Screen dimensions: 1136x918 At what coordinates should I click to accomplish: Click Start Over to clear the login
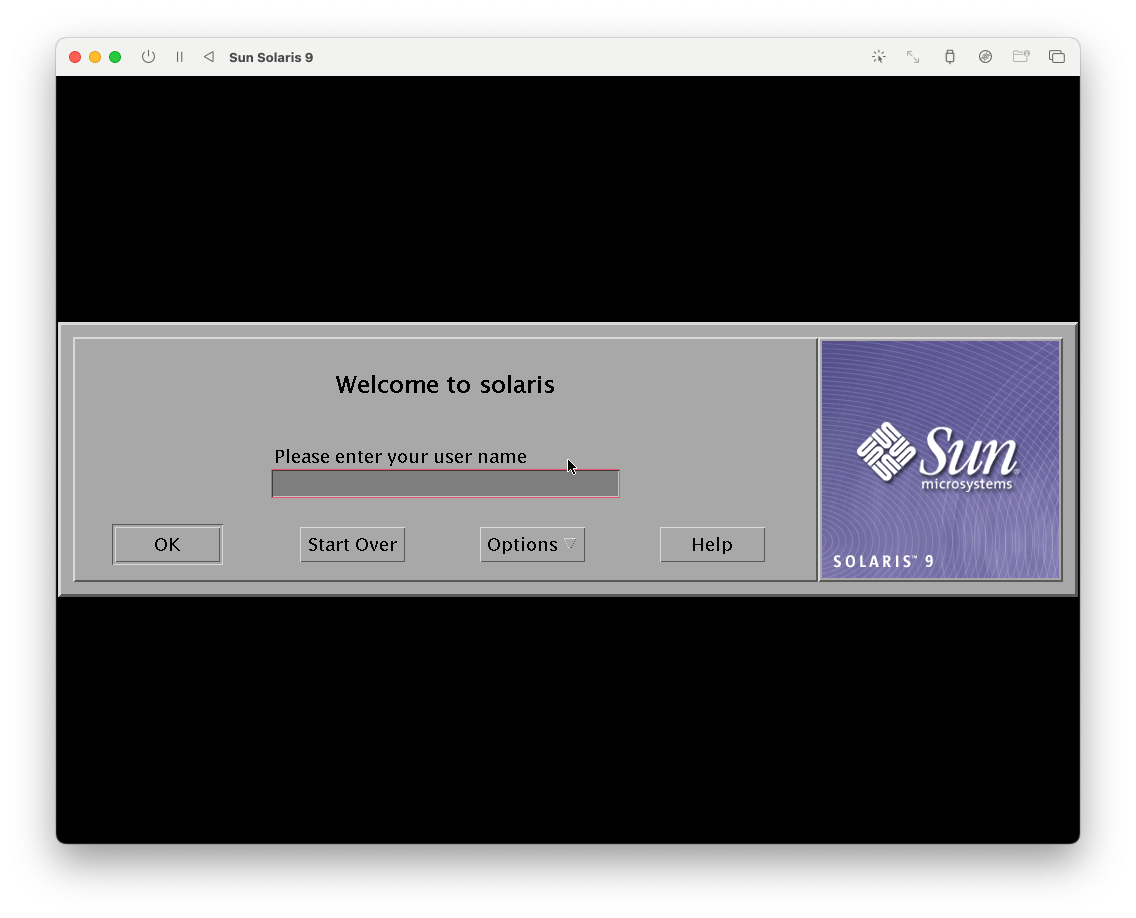click(x=352, y=544)
